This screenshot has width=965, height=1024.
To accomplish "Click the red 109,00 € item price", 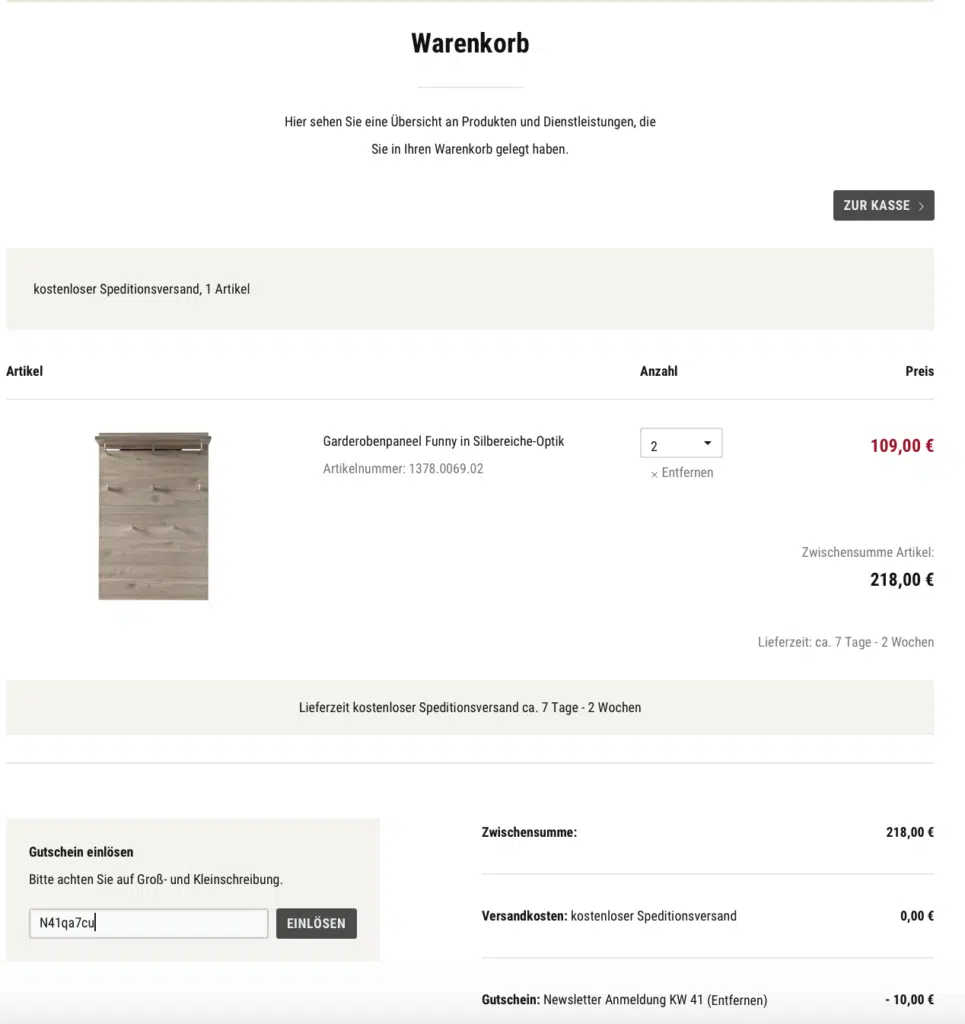I will point(901,446).
